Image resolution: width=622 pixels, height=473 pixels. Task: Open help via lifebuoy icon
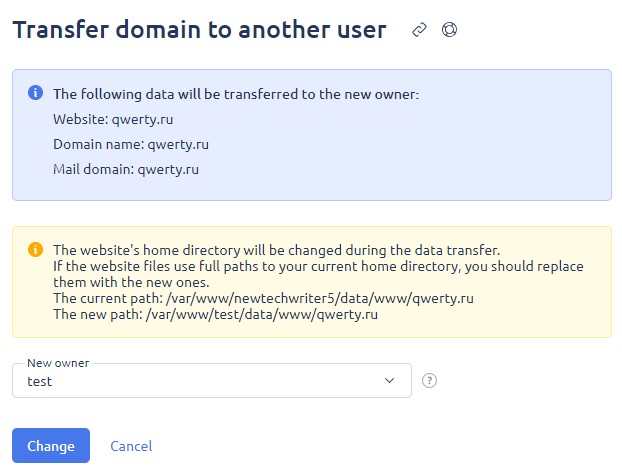449,30
